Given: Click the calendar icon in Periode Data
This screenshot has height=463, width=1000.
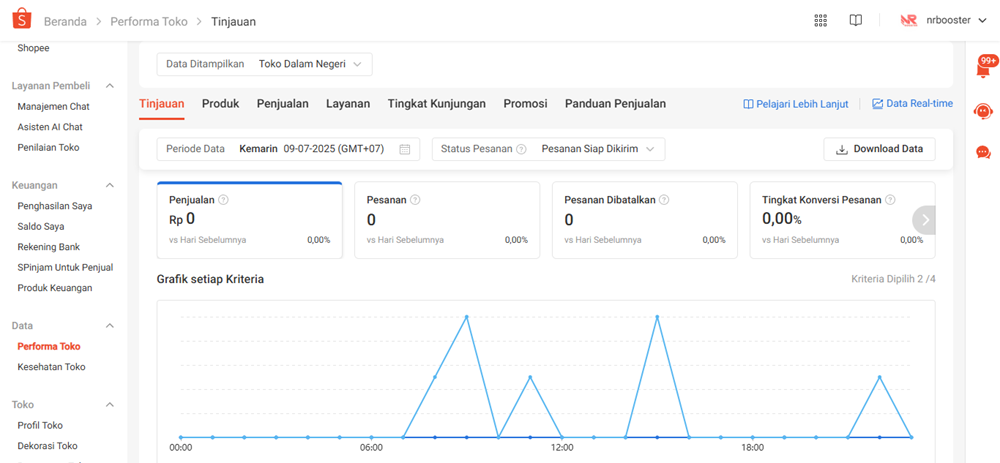Looking at the screenshot, I should pos(405,149).
